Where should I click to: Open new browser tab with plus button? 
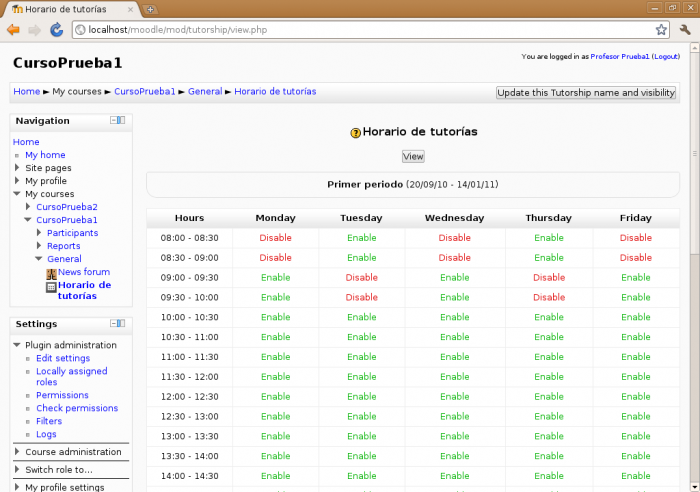coord(151,9)
